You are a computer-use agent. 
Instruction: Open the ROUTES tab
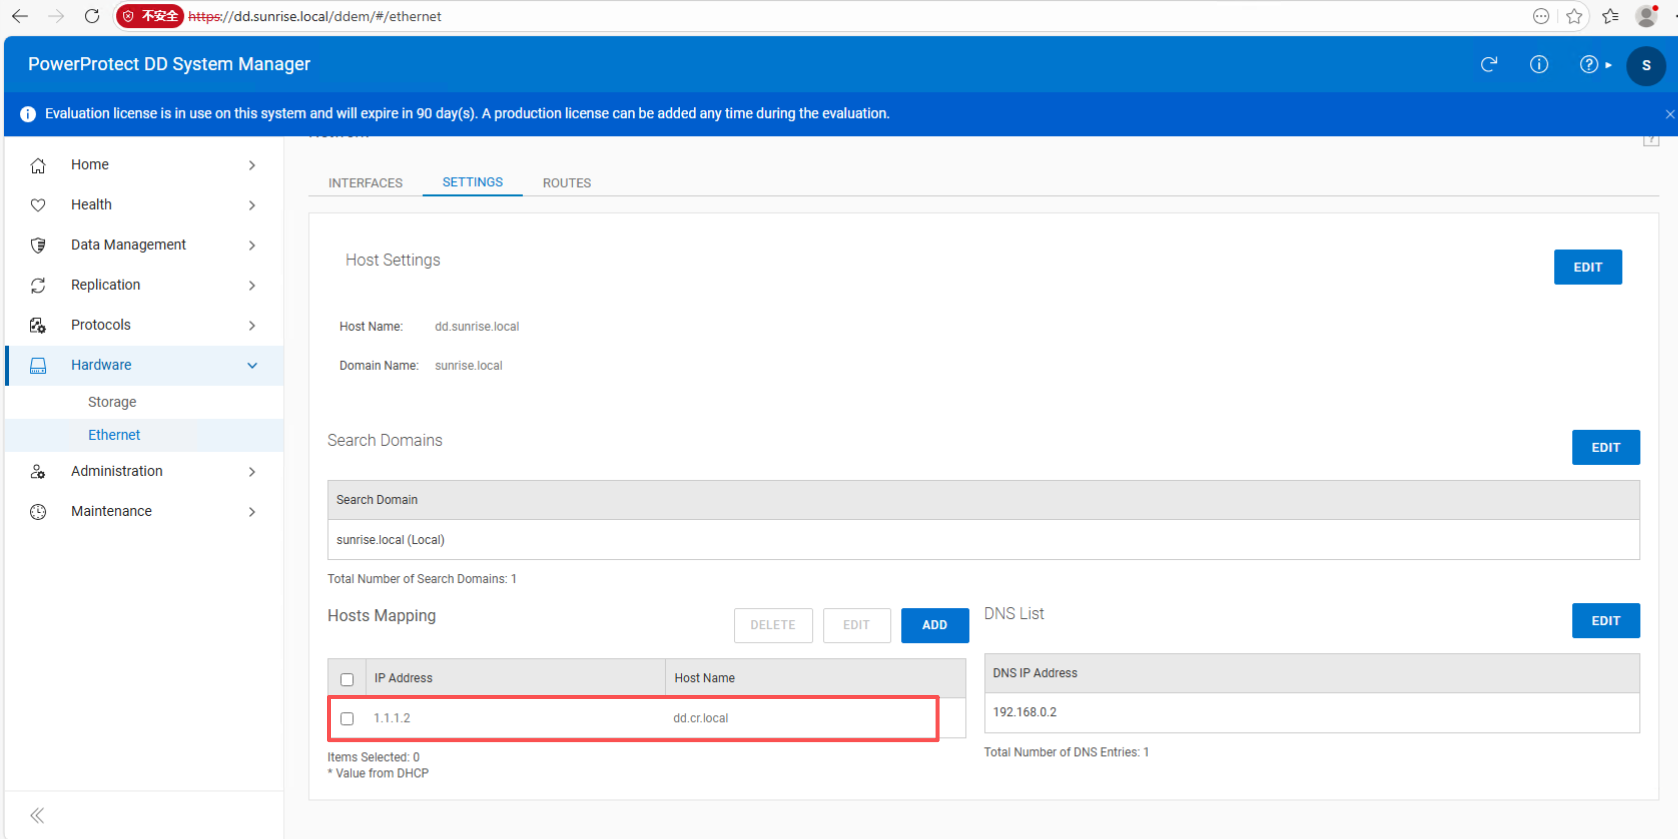(x=567, y=183)
